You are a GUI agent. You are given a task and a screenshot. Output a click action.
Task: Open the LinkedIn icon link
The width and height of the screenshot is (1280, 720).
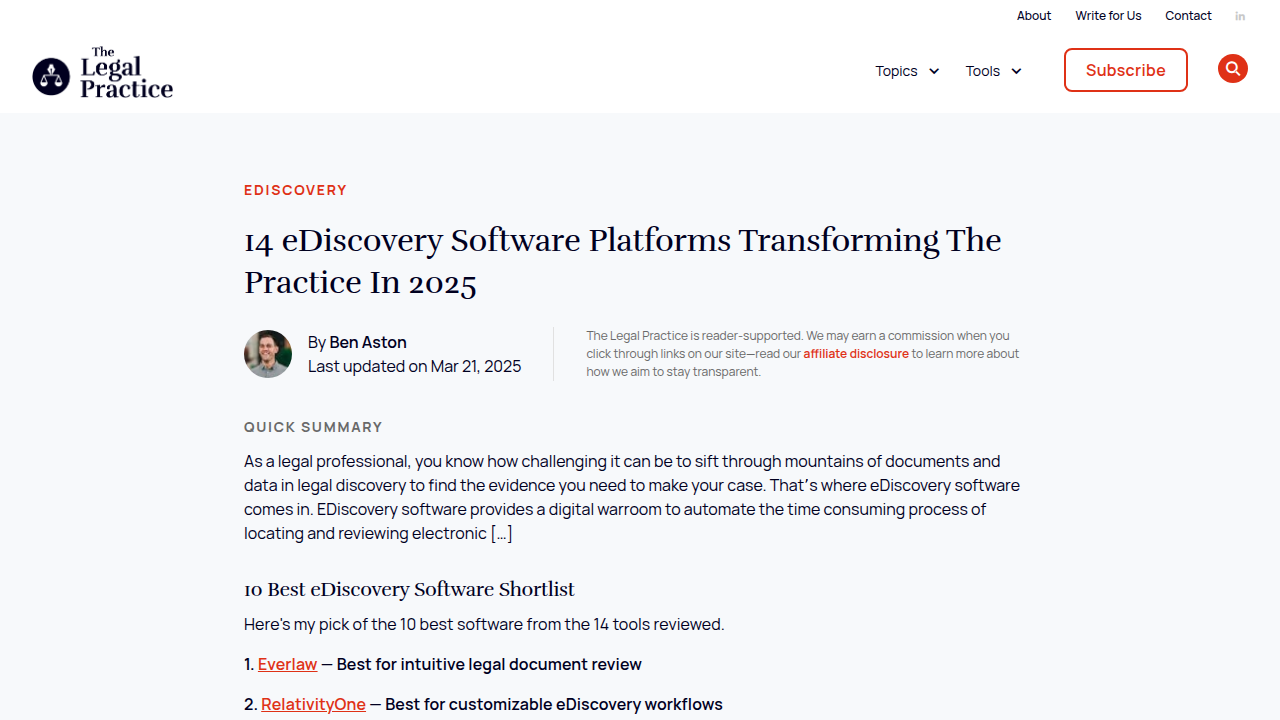[1240, 16]
